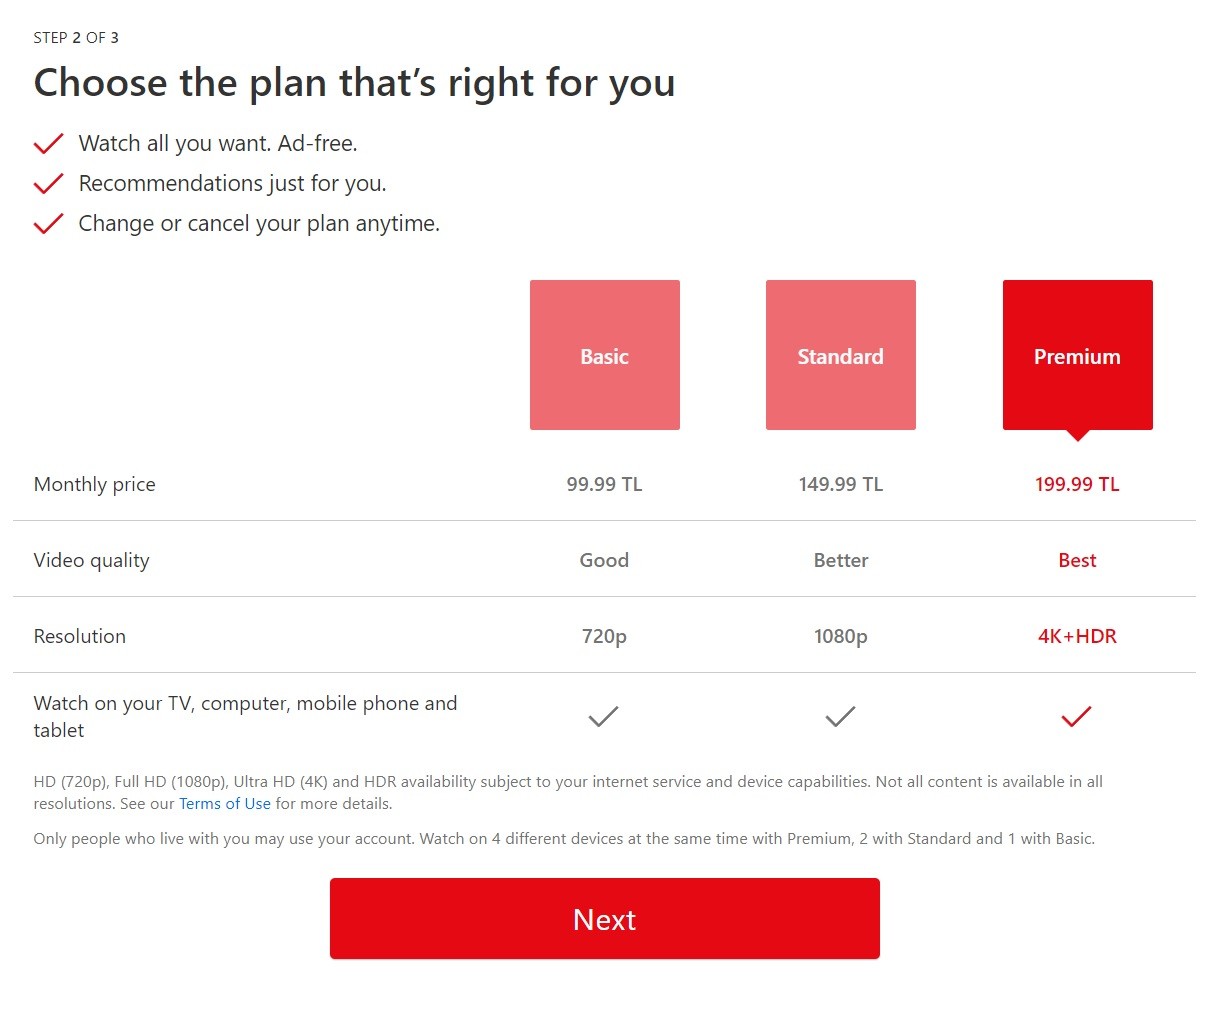The image size is (1209, 1028).
Task: Click checkmark beside 'Change or cancel your plan'
Action: click(49, 224)
